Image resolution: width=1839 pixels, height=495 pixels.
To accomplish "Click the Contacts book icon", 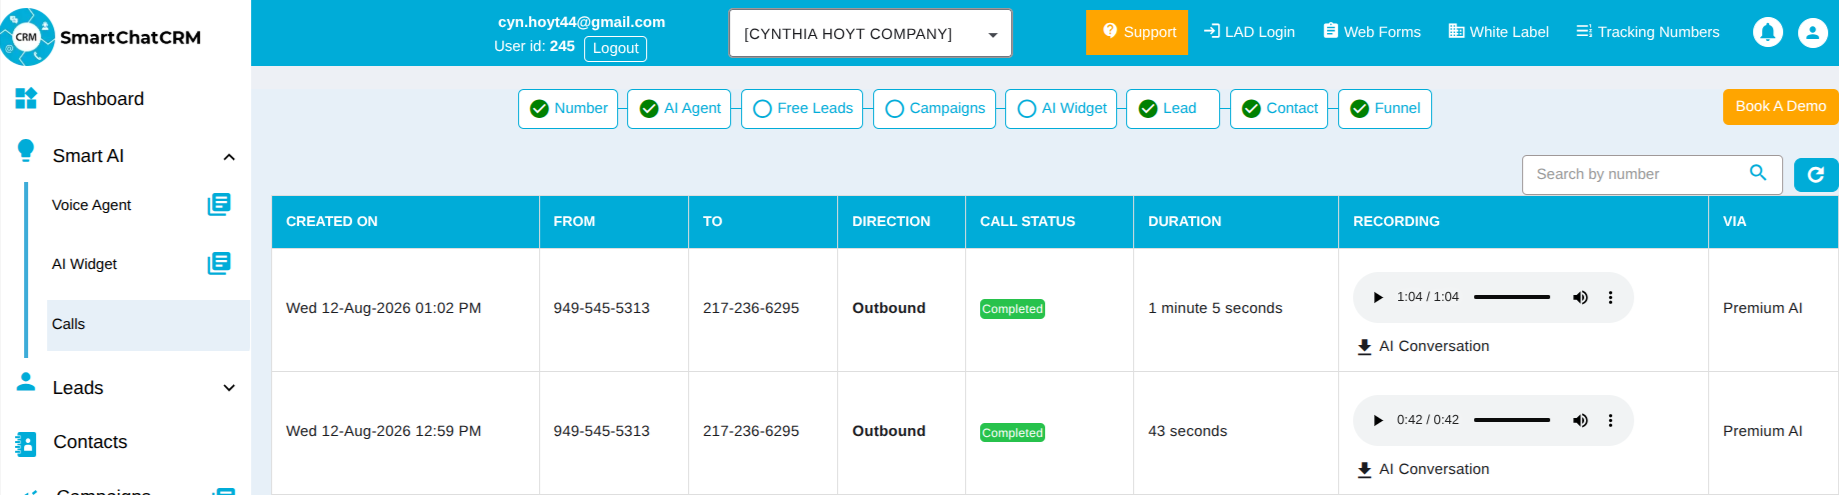I will (26, 444).
